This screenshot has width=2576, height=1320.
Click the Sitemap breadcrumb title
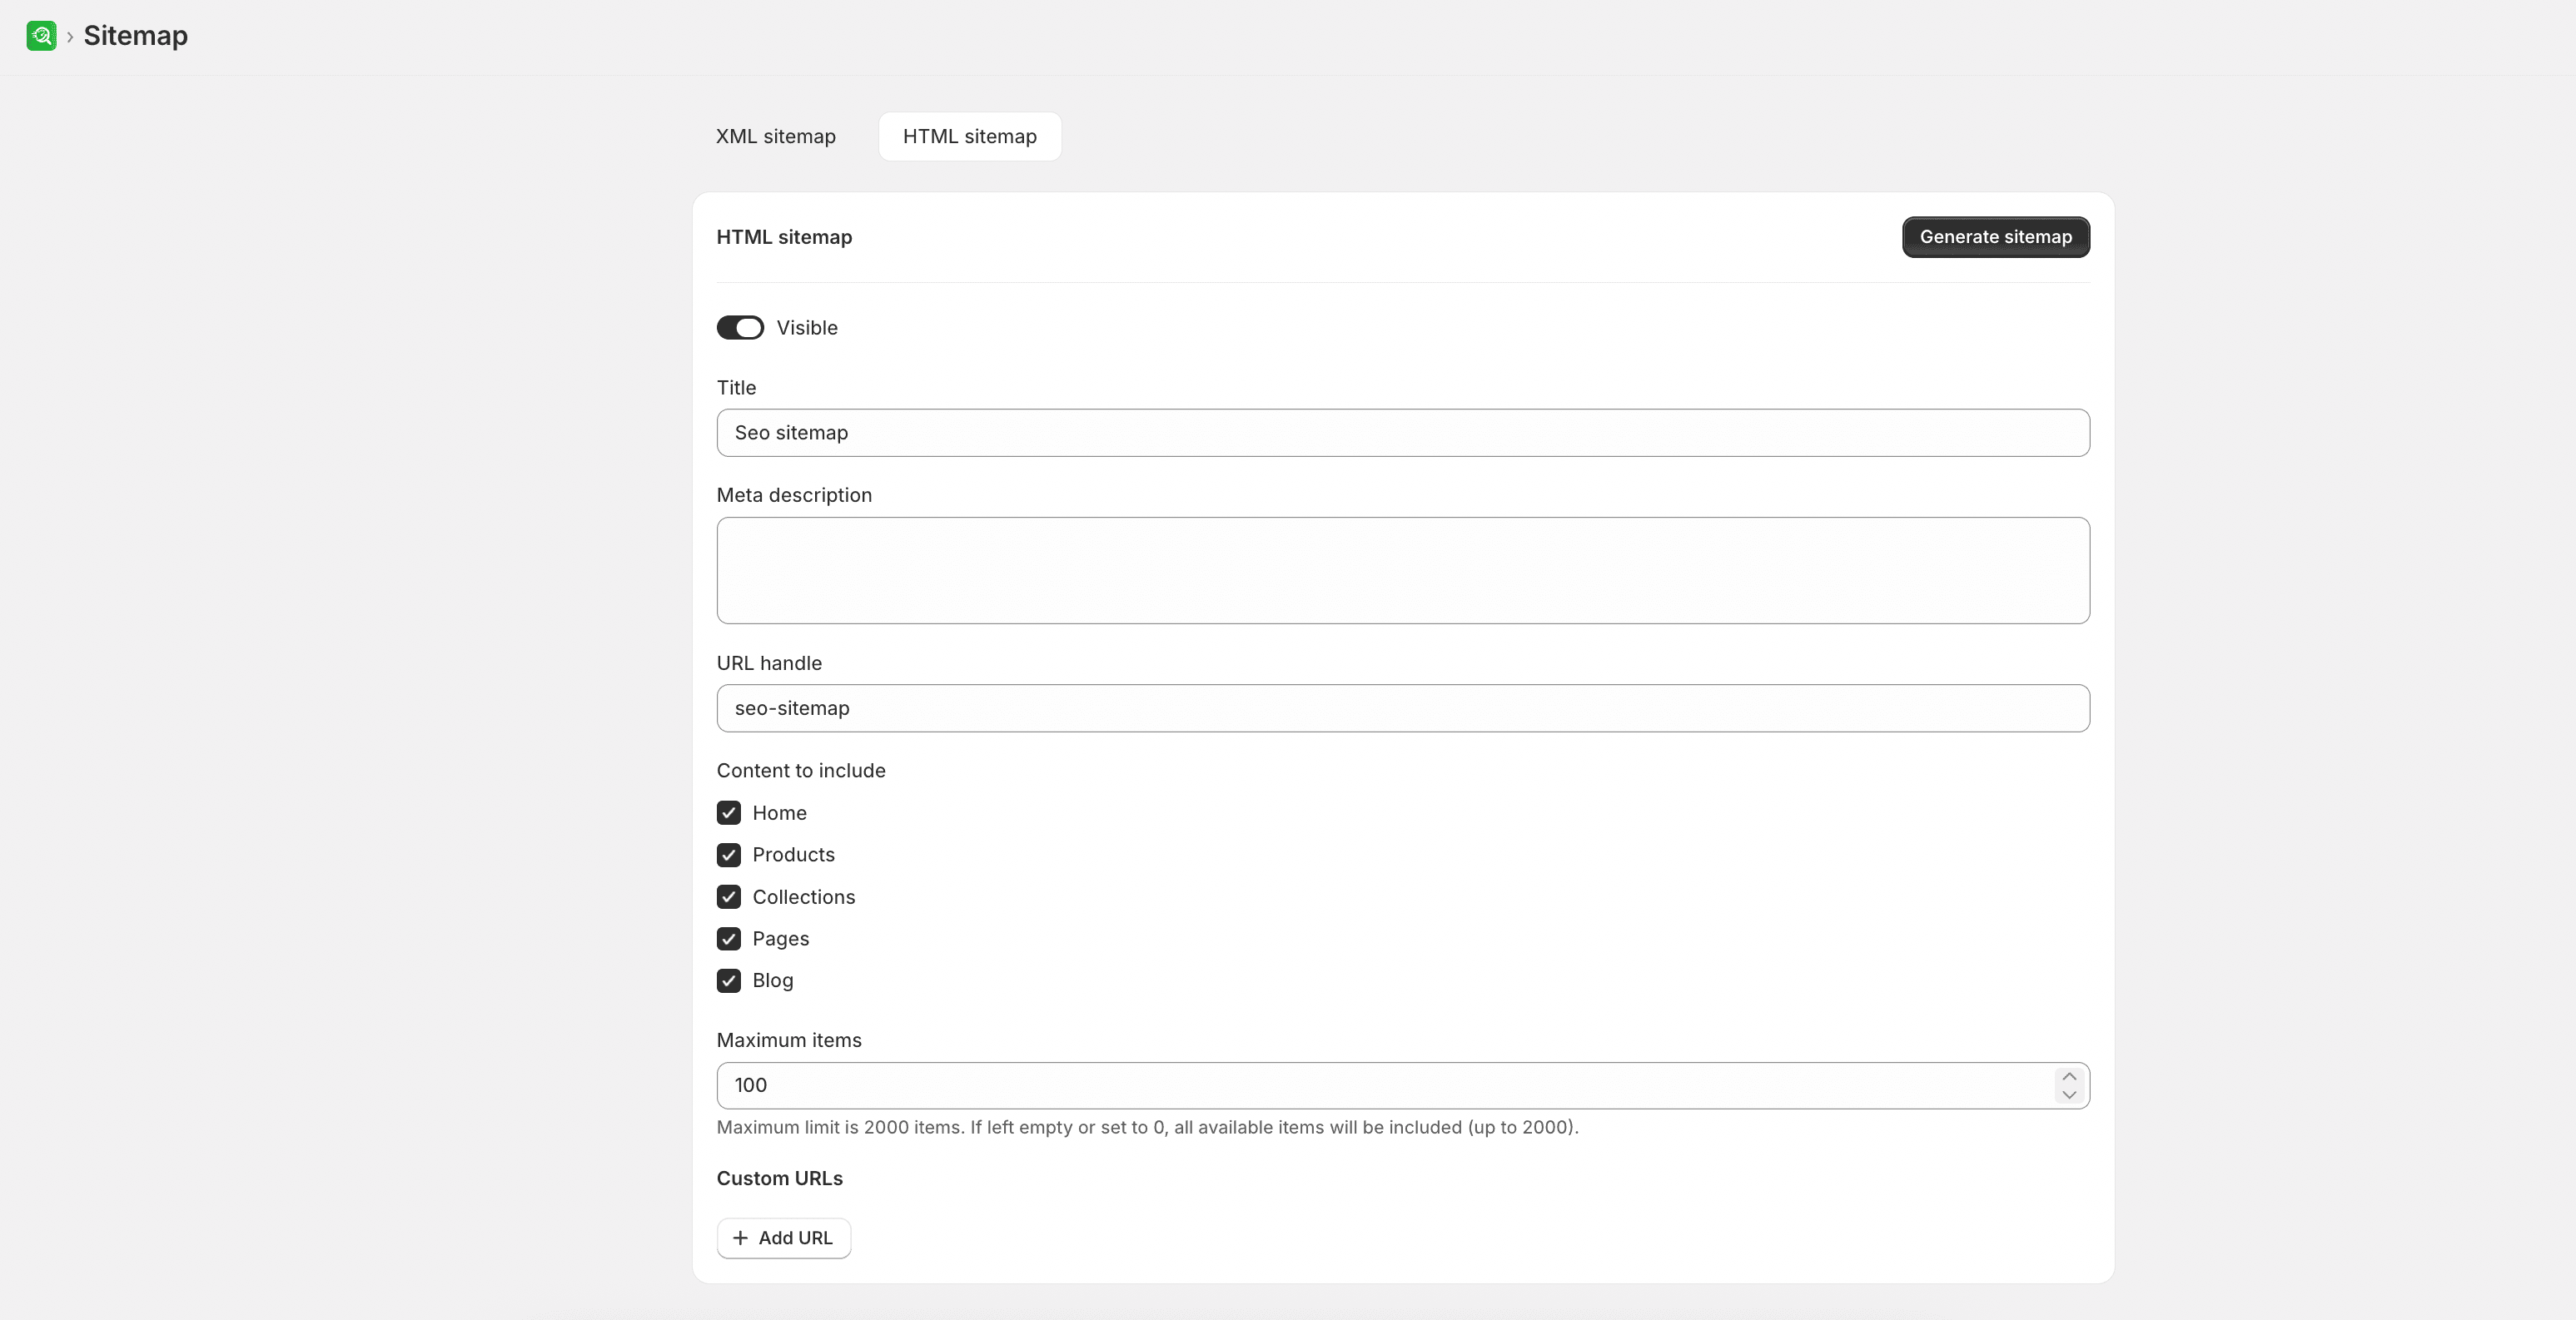(x=136, y=36)
